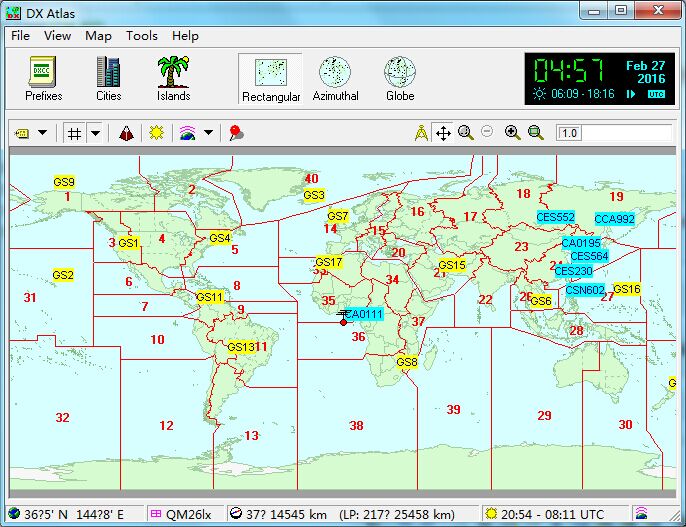Click the zoom in plus magnifier
686x527 pixels.
(x=512, y=133)
